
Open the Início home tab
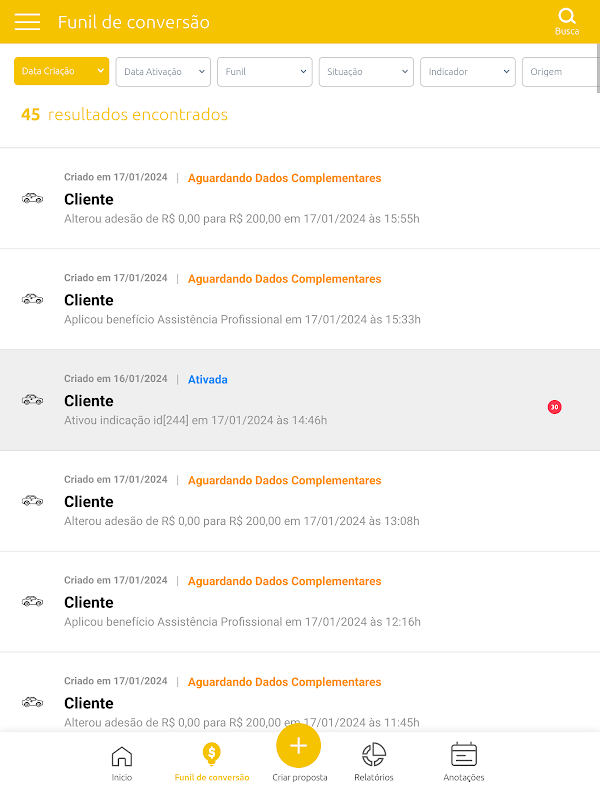tap(121, 763)
